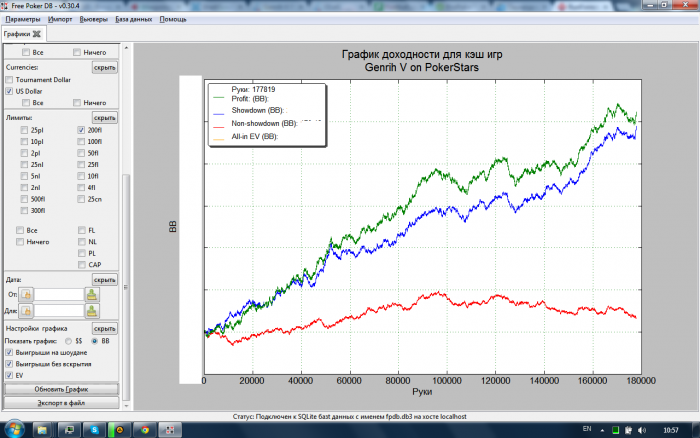
Task: Select the Free Poker DB card-suits taskbar icon
Action: [x=170, y=430]
